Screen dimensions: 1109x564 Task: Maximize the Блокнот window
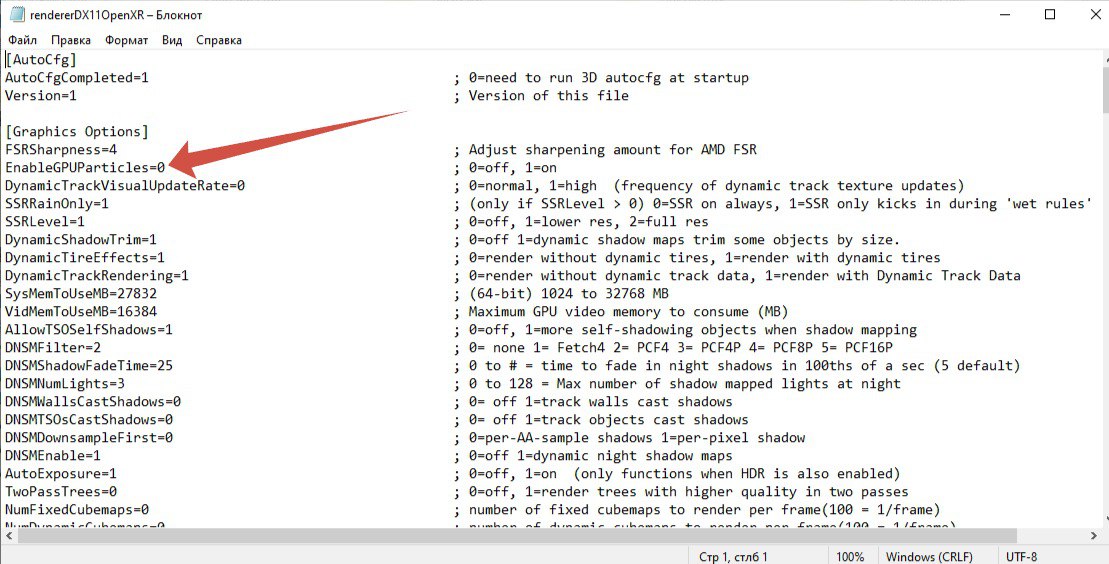1050,15
